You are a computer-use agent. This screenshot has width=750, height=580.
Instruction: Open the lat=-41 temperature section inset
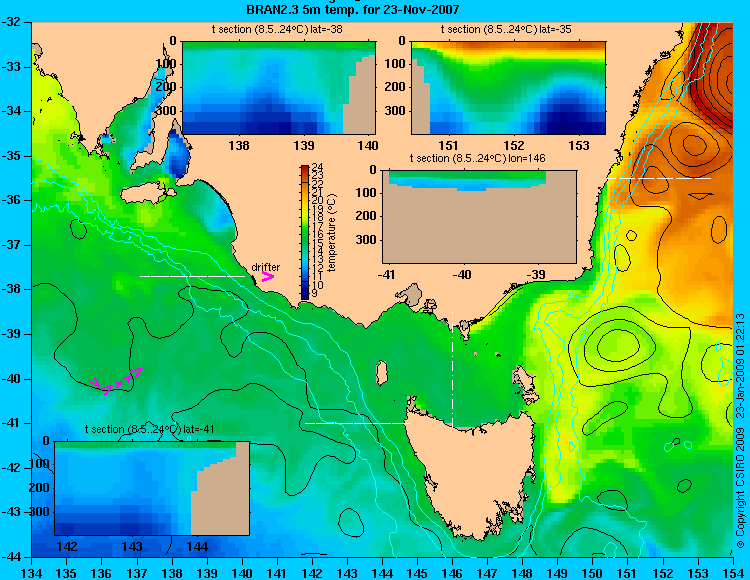[x=152, y=488]
